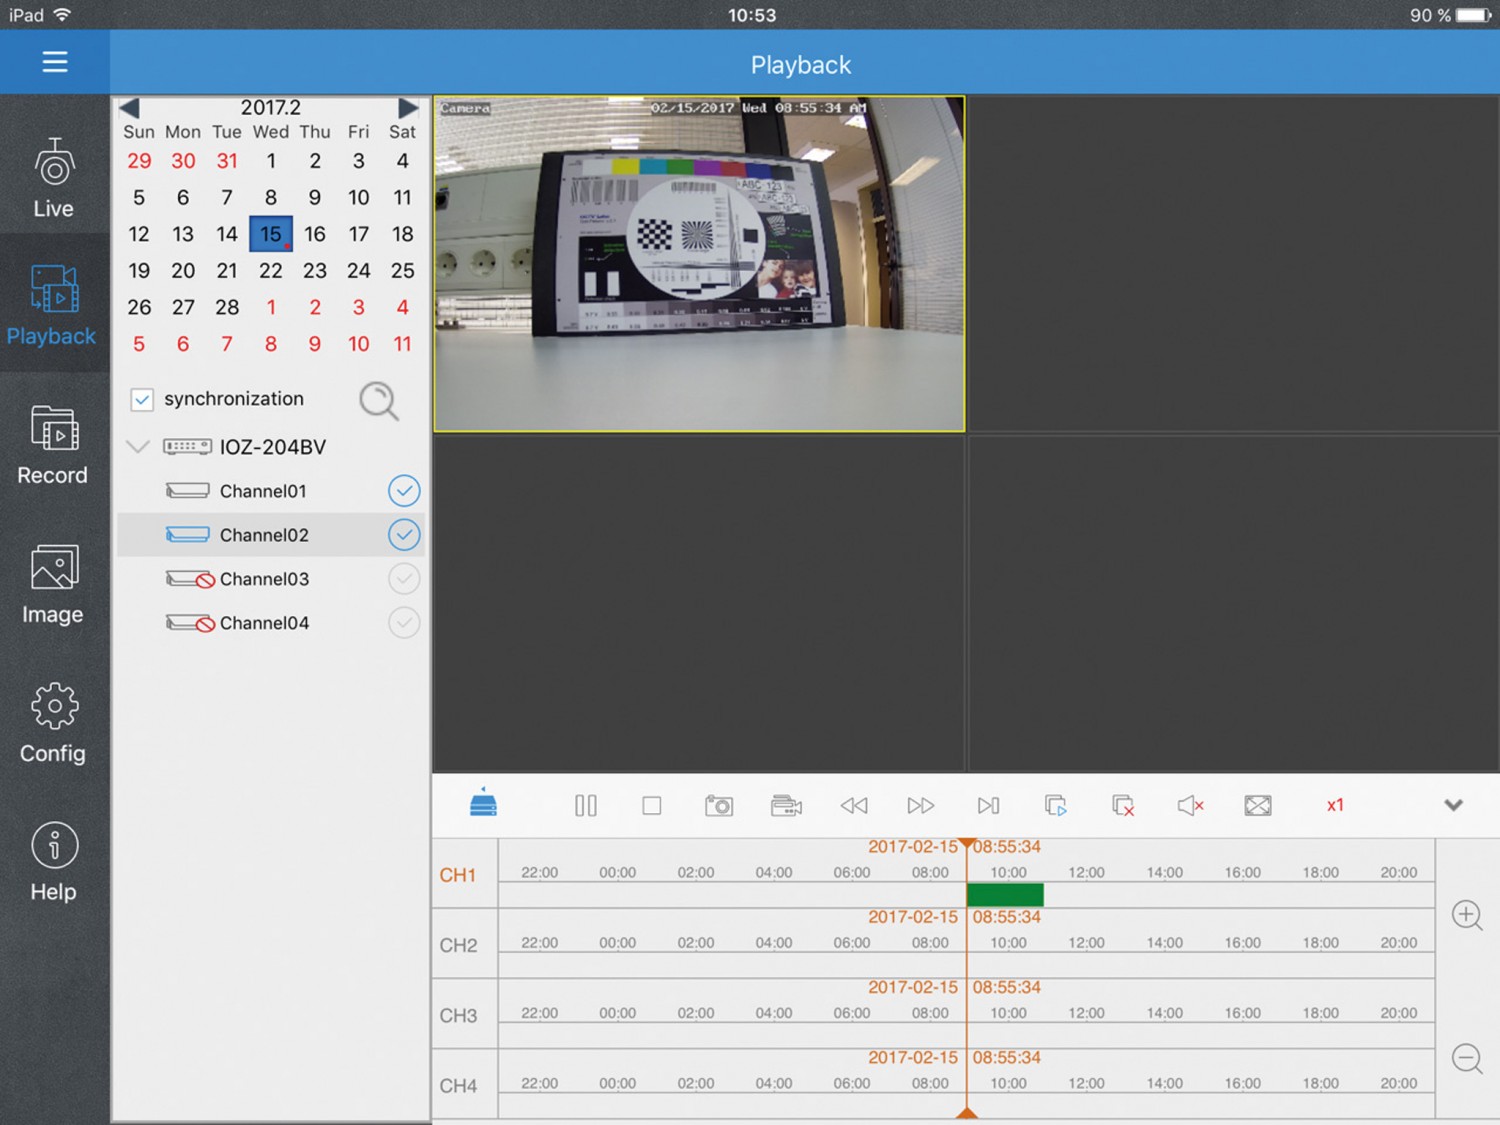
Task: Fast forward the playback
Action: click(921, 805)
